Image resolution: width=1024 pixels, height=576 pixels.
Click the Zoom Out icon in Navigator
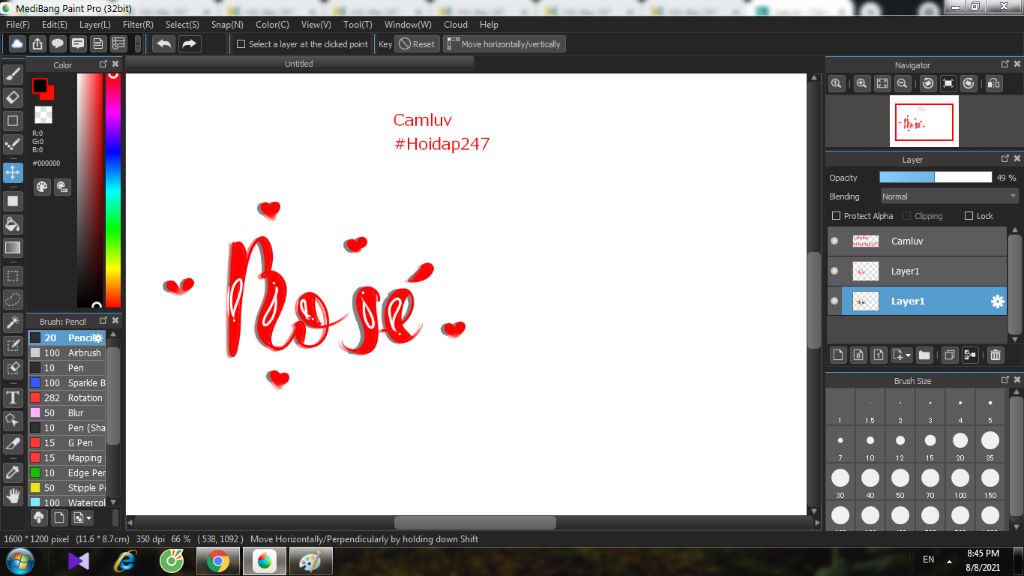[903, 84]
